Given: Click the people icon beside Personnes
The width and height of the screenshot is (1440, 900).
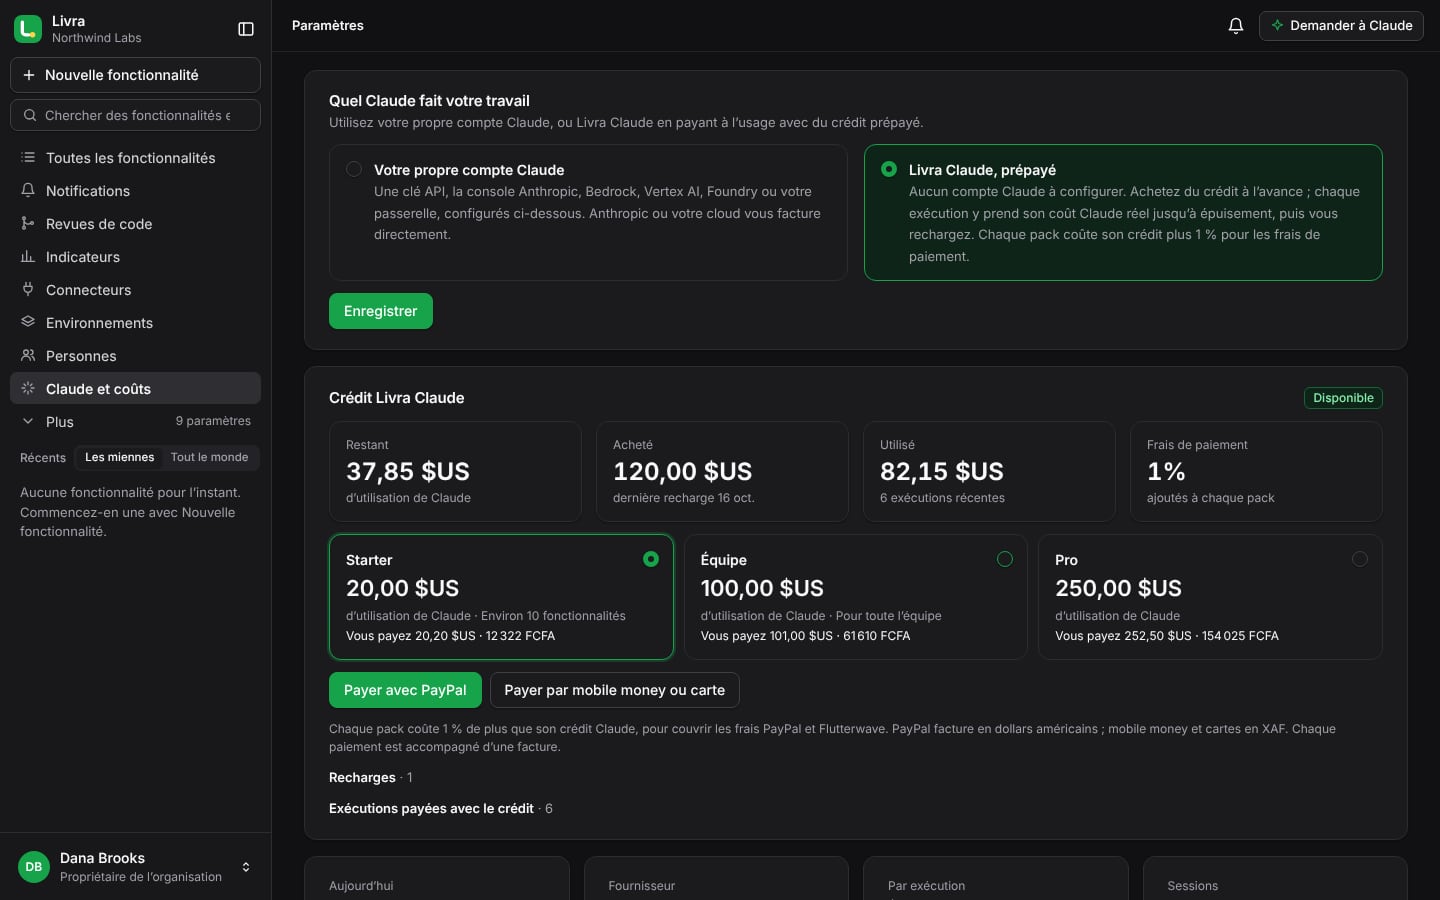Looking at the screenshot, I should (28, 356).
